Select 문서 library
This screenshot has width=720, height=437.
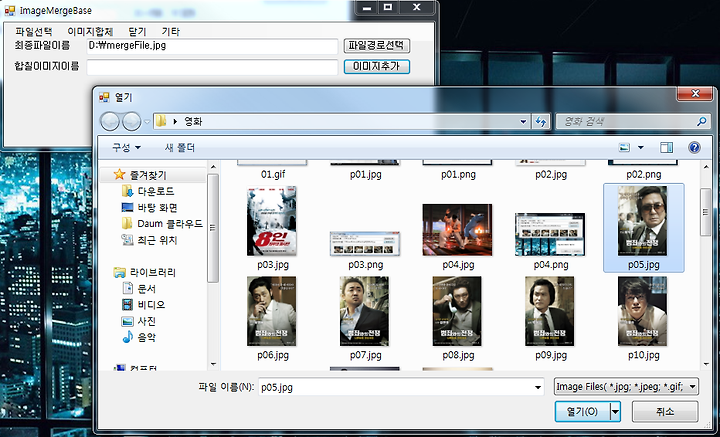146,289
